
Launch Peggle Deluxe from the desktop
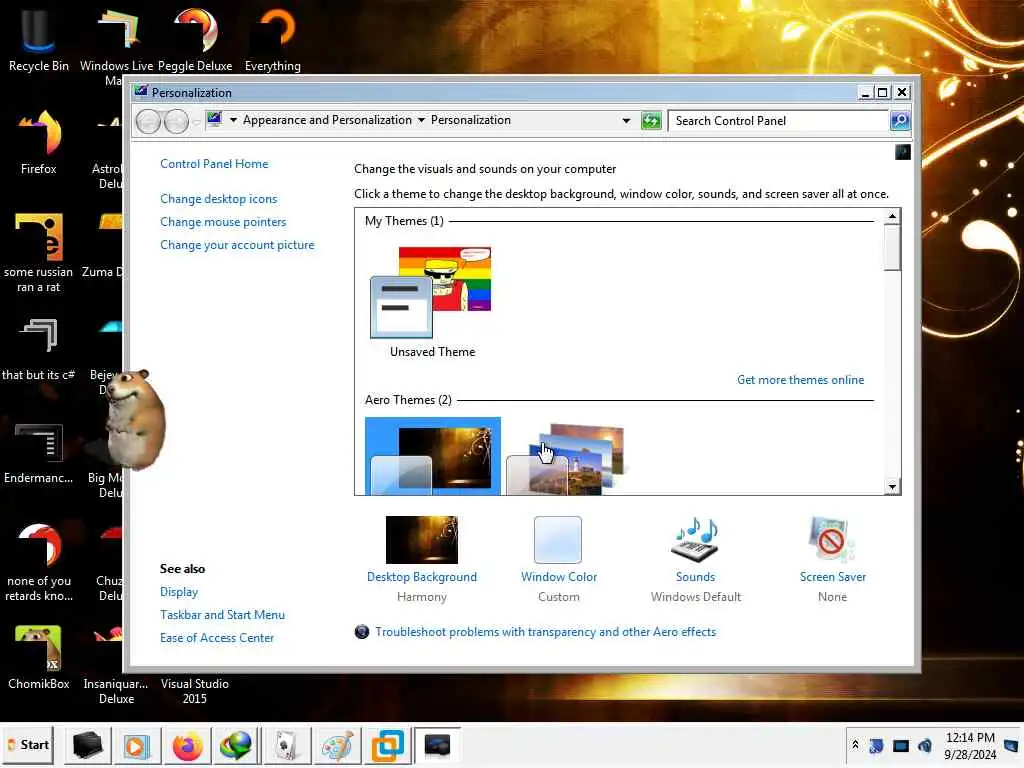click(x=195, y=39)
